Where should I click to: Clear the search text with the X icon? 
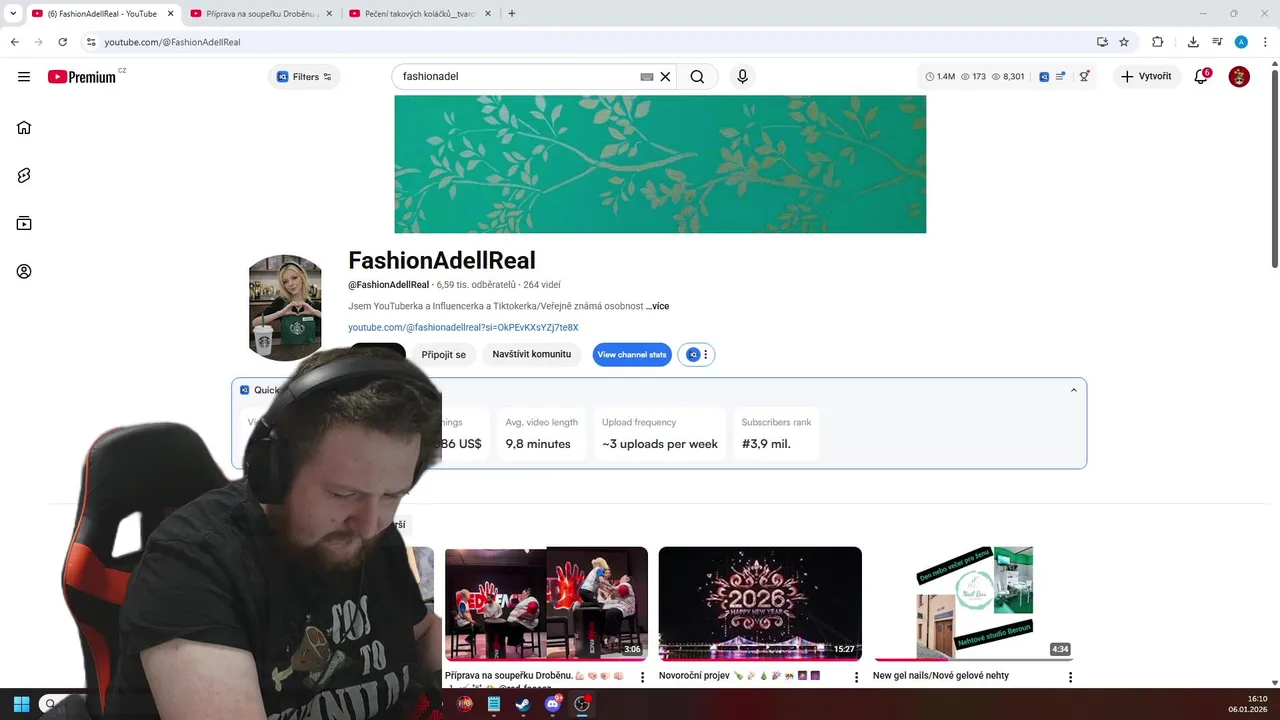tap(665, 77)
